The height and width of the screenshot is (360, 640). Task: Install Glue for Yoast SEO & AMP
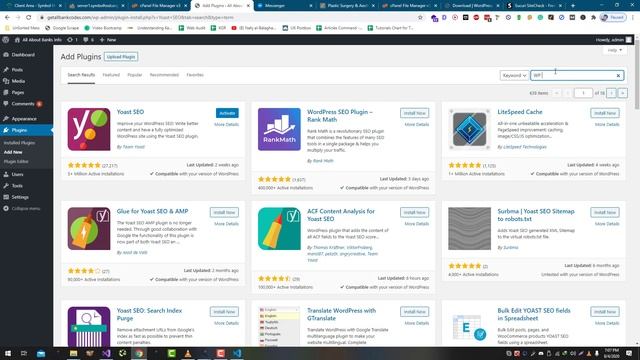click(x=224, y=212)
